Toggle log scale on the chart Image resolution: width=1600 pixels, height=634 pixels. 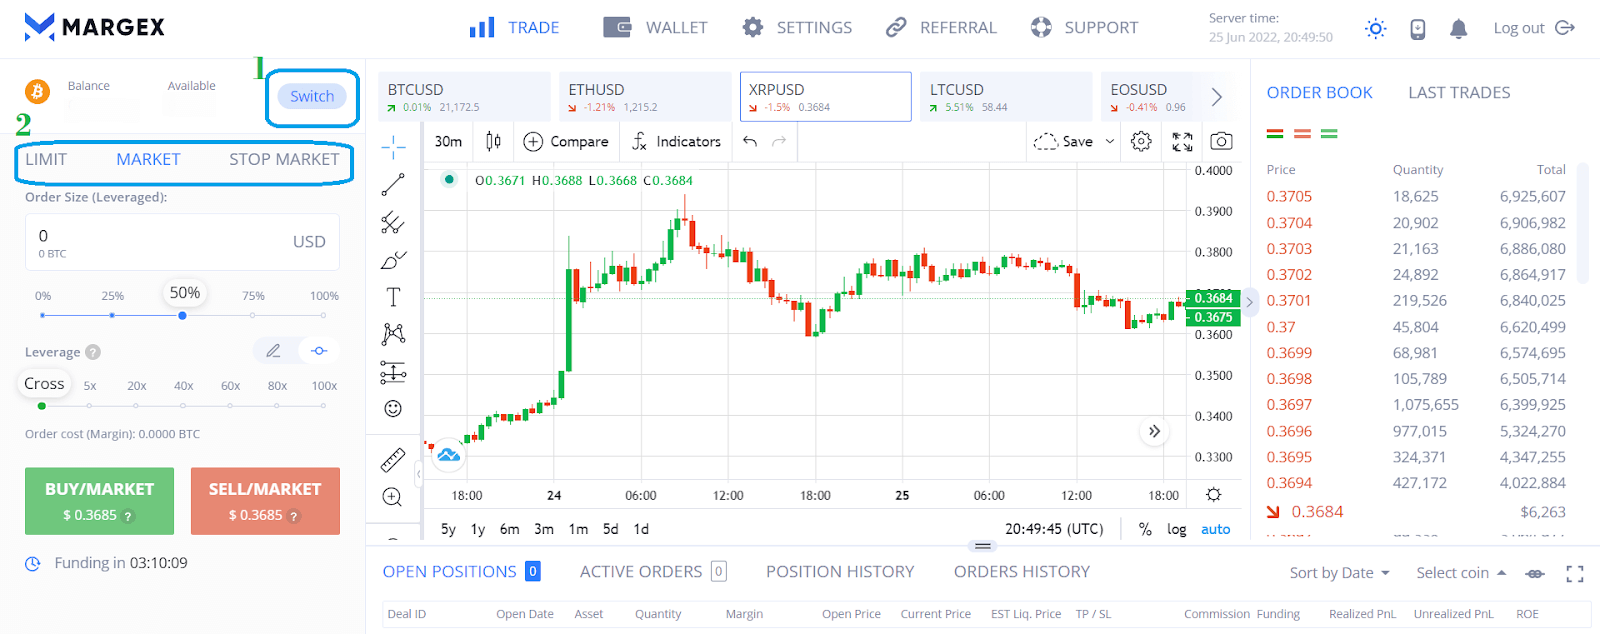tap(1177, 529)
